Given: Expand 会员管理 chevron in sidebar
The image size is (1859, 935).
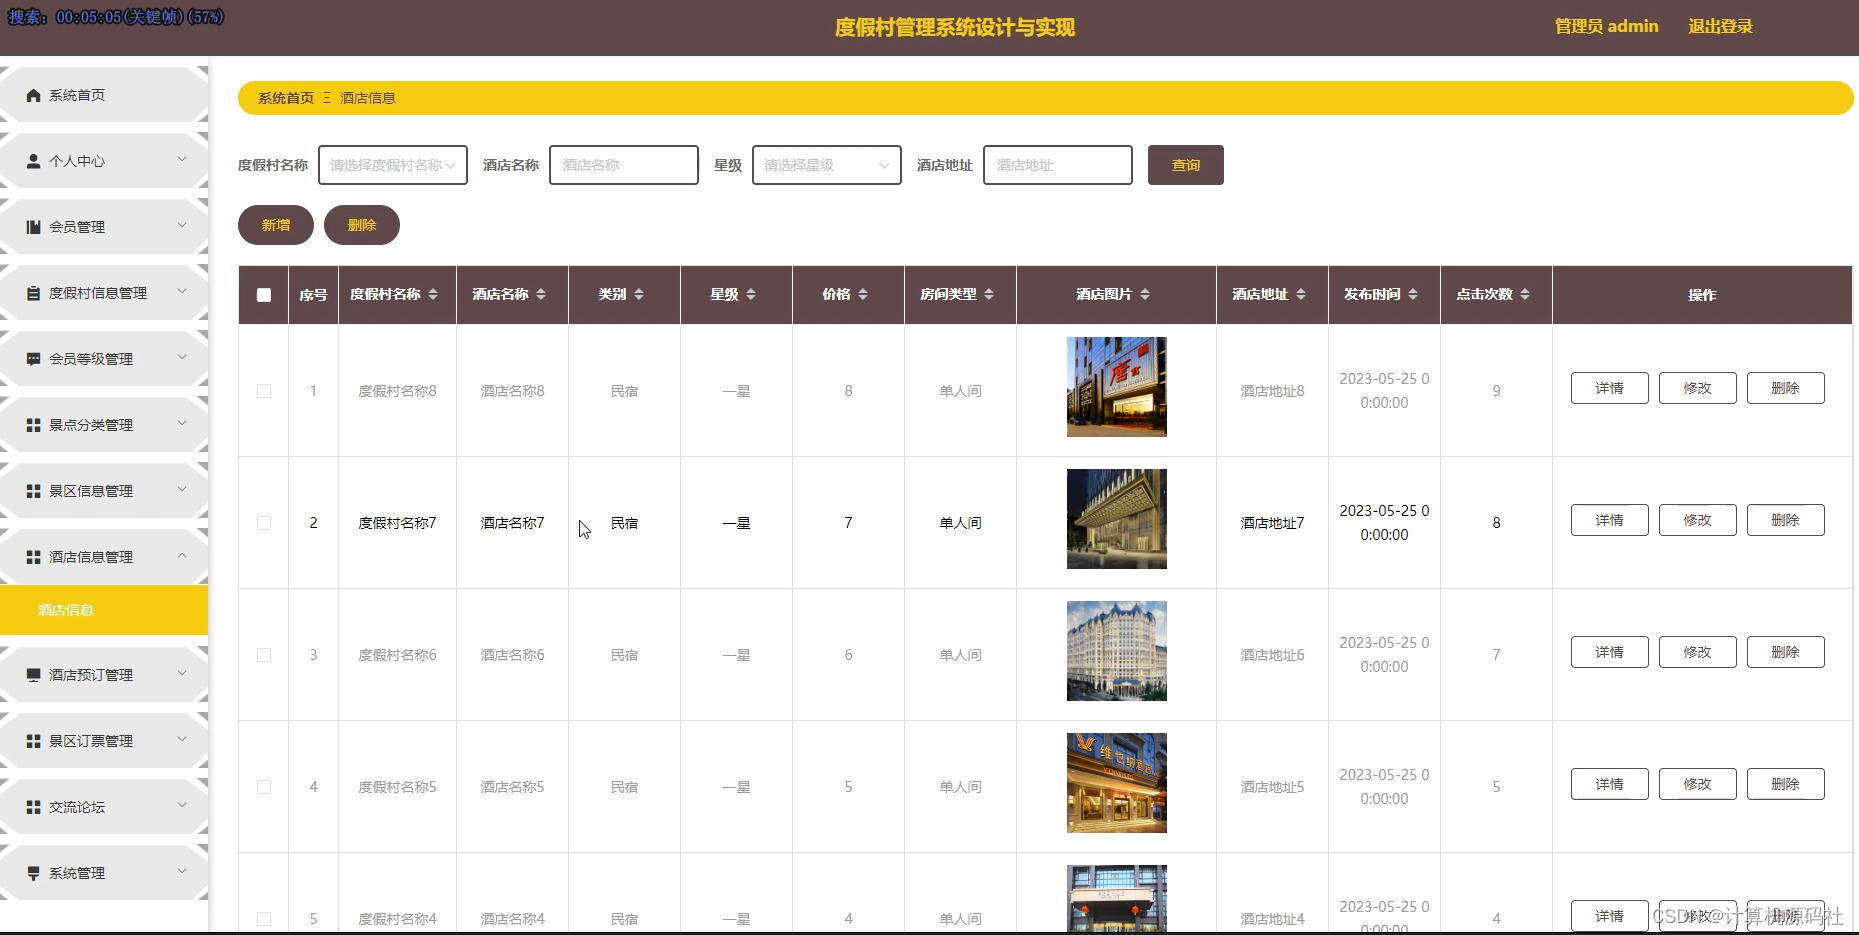Looking at the screenshot, I should 182,225.
